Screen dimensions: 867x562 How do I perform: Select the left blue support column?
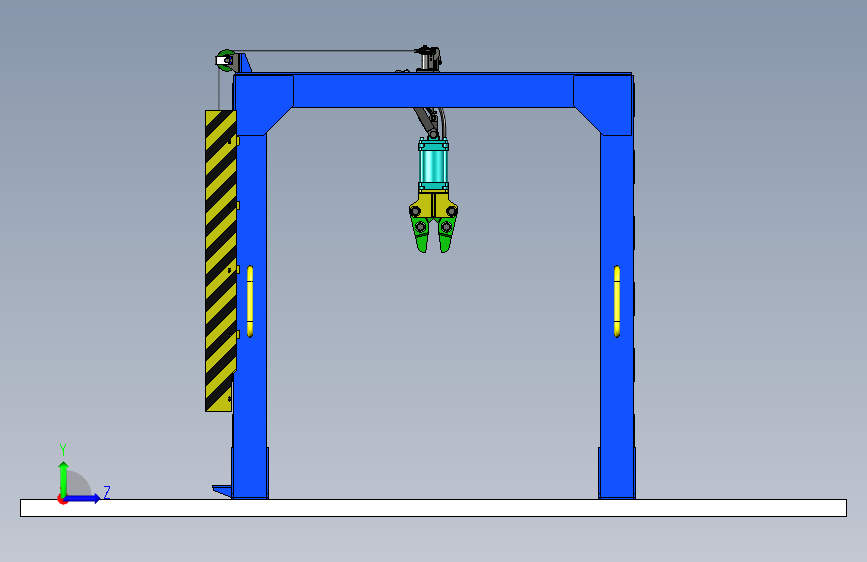point(250,315)
